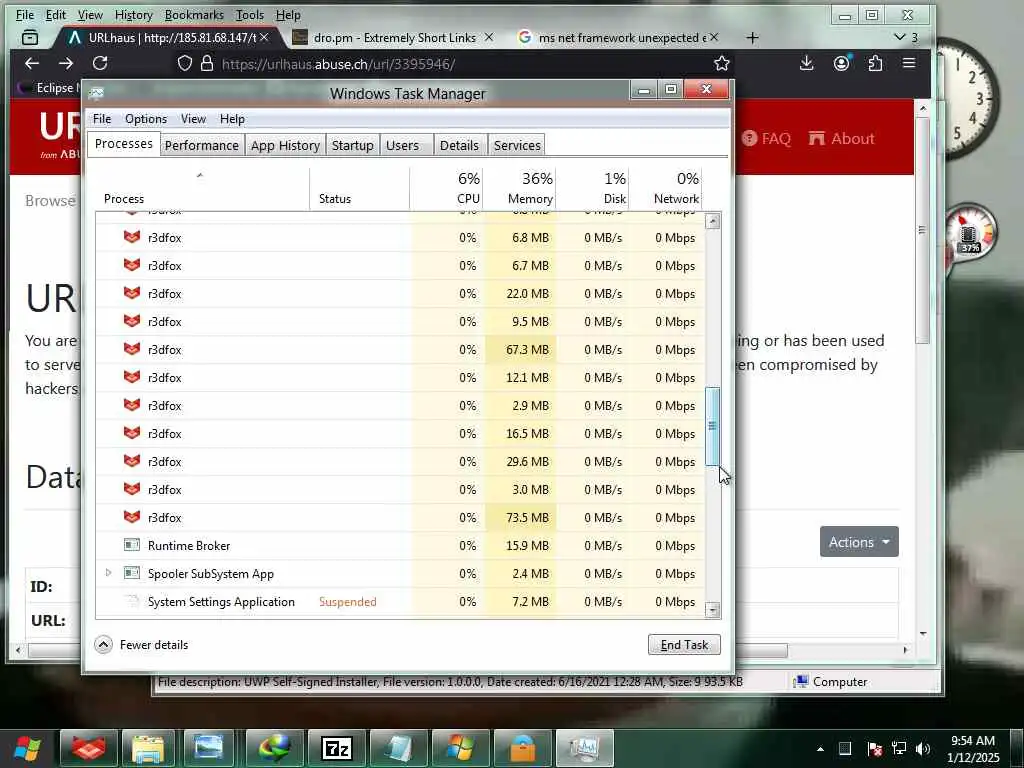Open the browser's Tools menu
Image resolution: width=1024 pixels, height=768 pixels.
249,14
